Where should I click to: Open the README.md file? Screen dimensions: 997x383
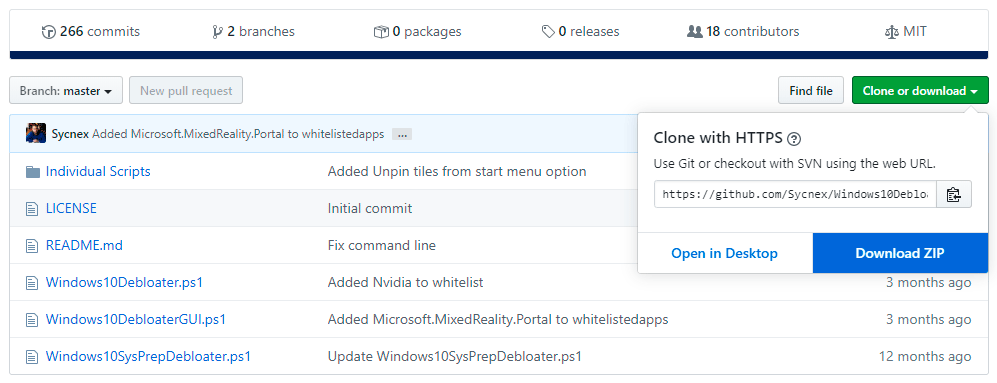[84, 245]
